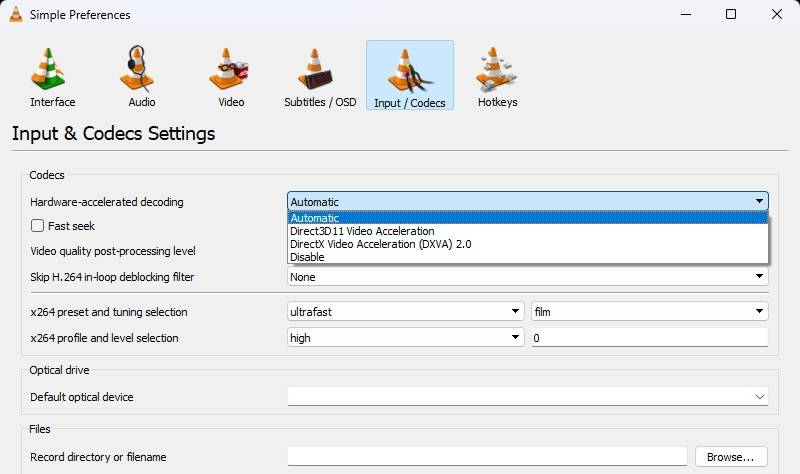Image resolution: width=800 pixels, height=474 pixels.
Task: Click the Record directory or filename field
Action: (x=487, y=457)
